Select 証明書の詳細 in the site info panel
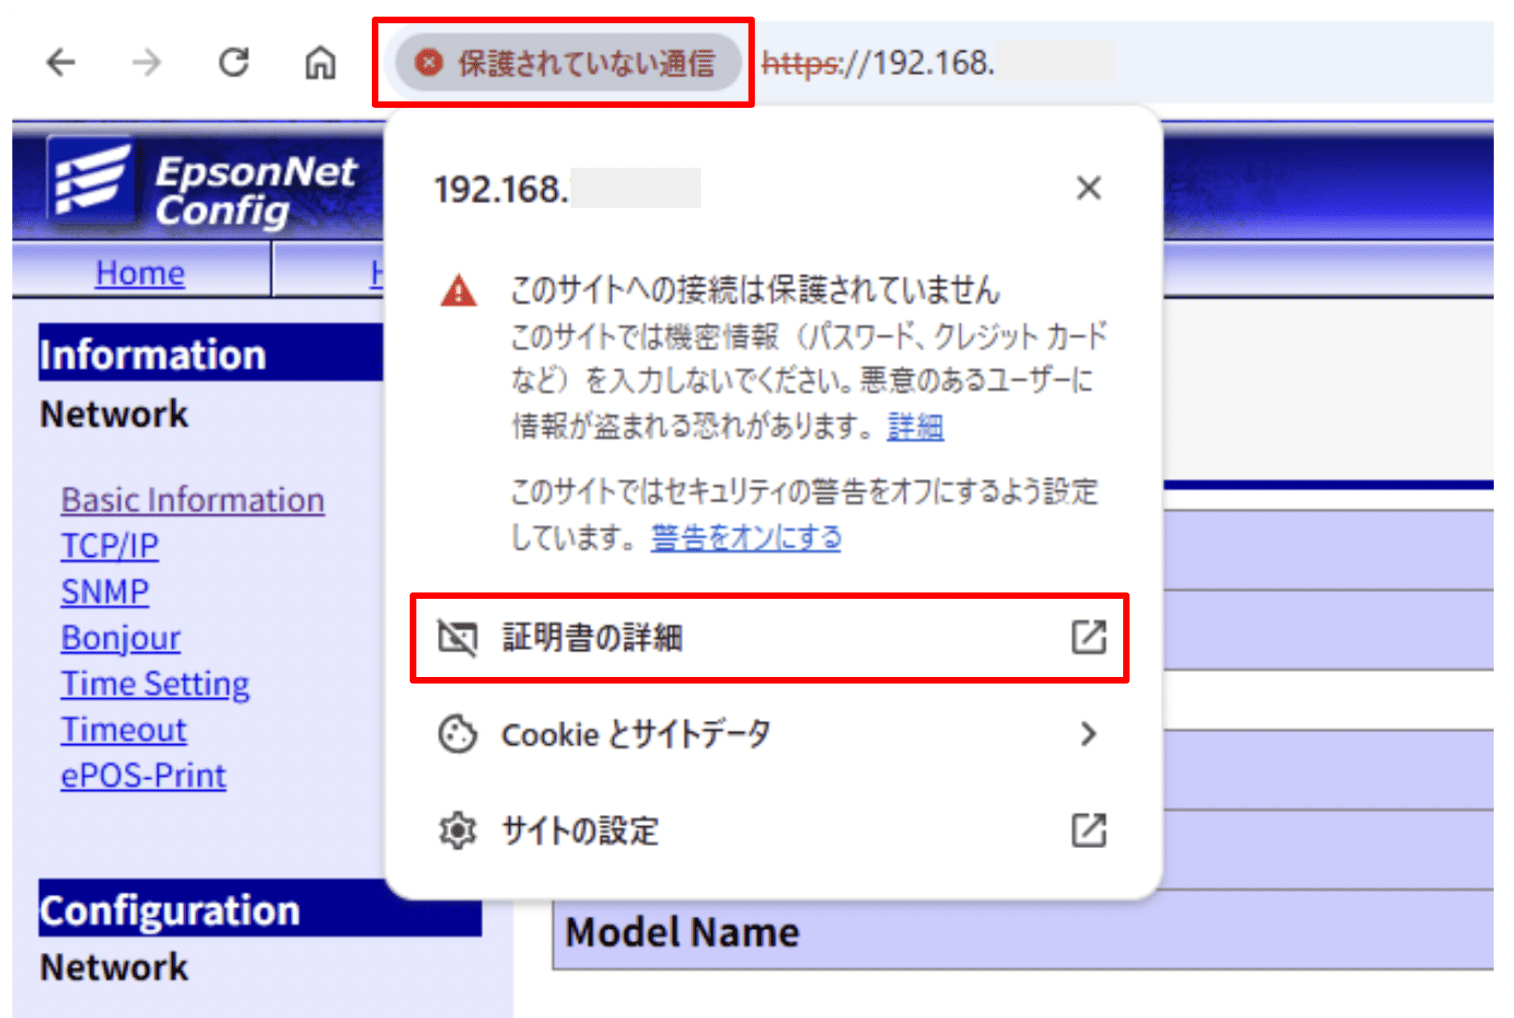The width and height of the screenshot is (1514, 1018). pyautogui.click(x=592, y=638)
